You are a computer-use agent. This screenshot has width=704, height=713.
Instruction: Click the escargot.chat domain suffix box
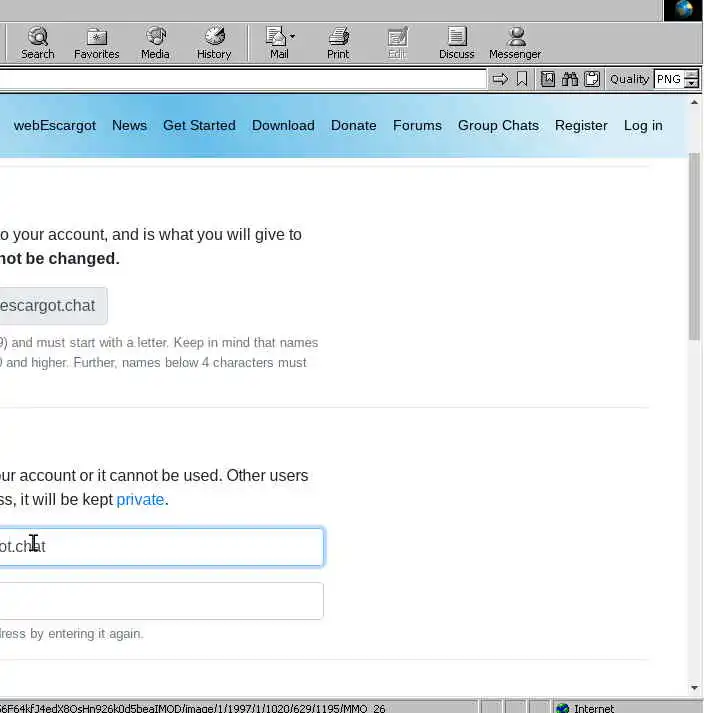click(x=53, y=306)
